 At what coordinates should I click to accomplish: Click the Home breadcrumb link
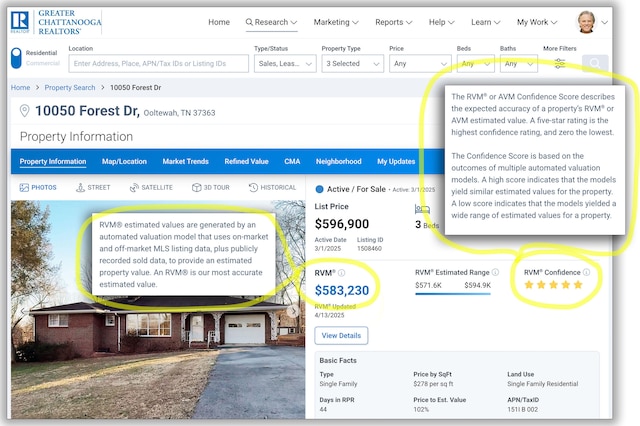(x=20, y=88)
